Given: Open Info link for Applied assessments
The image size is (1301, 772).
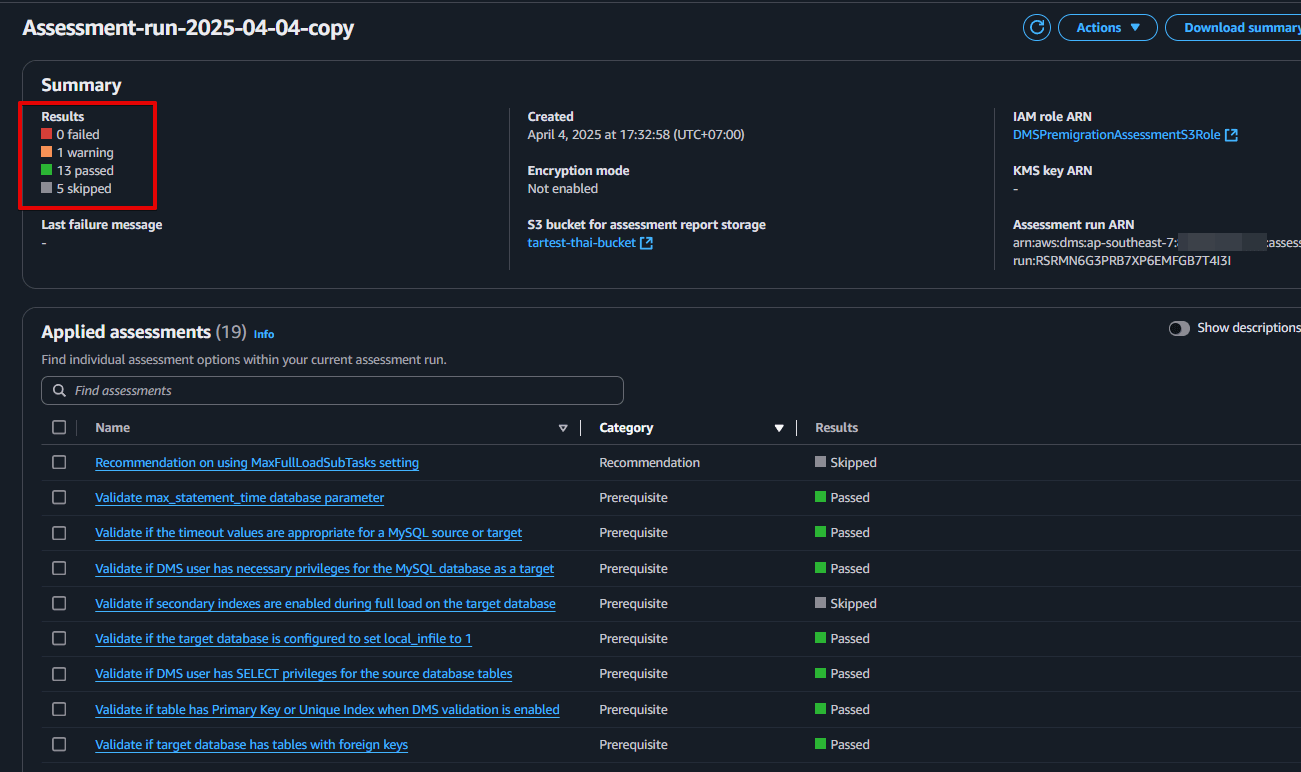Looking at the screenshot, I should point(264,334).
